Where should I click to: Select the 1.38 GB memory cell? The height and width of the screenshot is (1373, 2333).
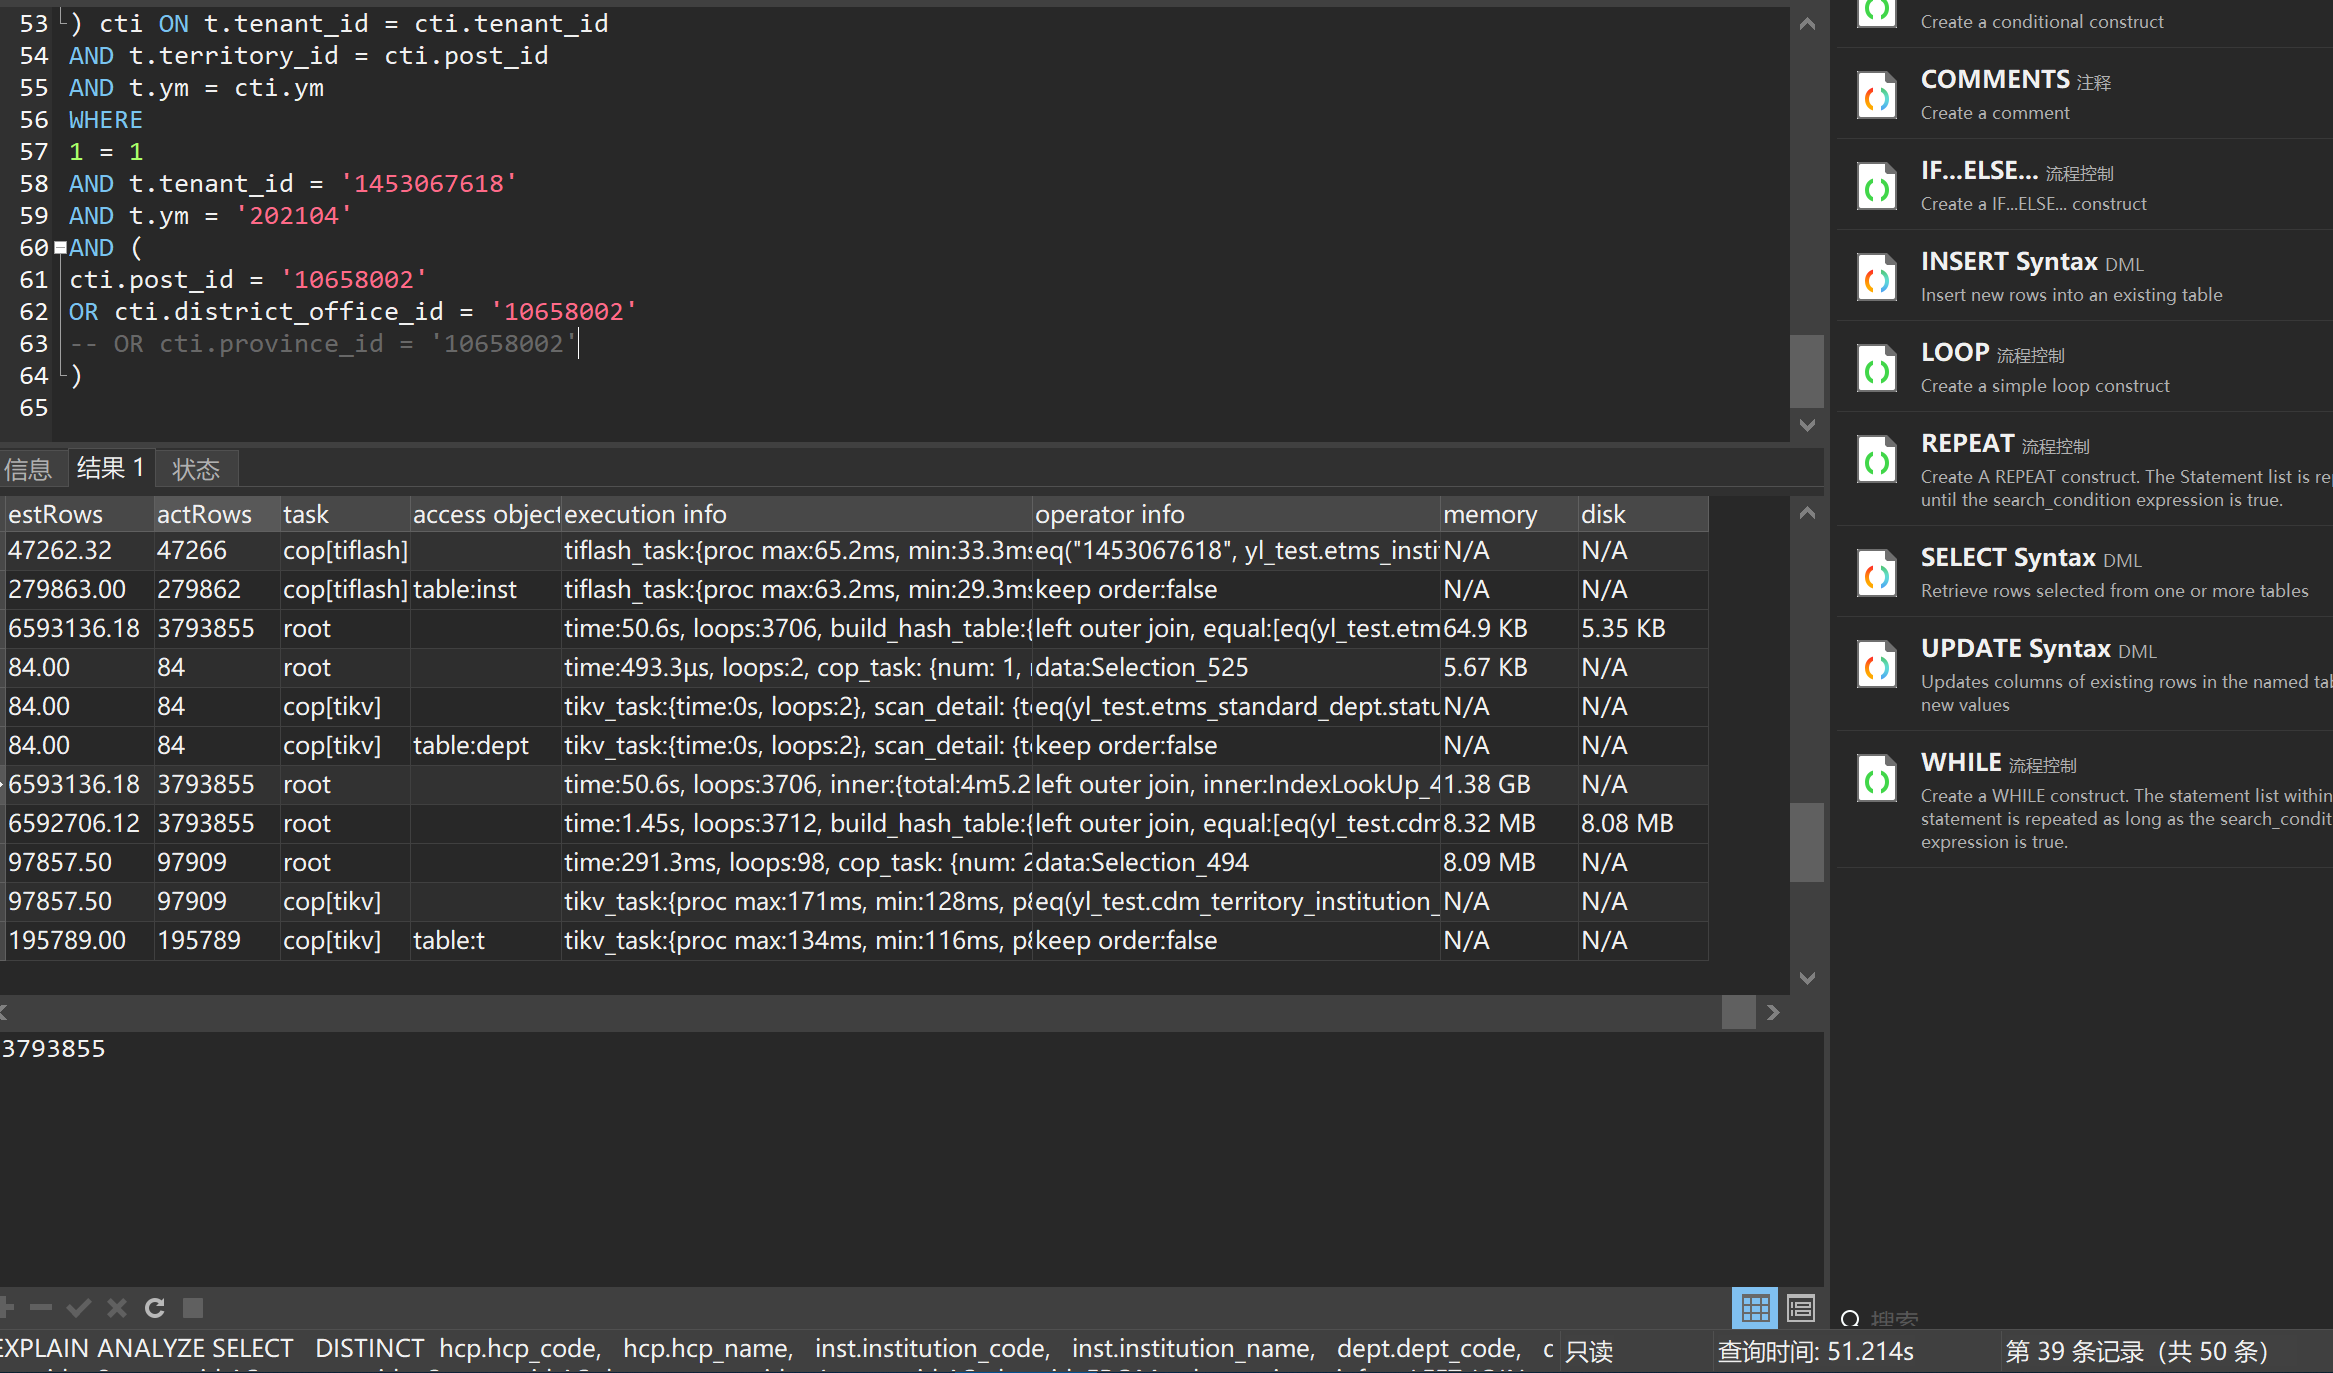coord(1487,784)
